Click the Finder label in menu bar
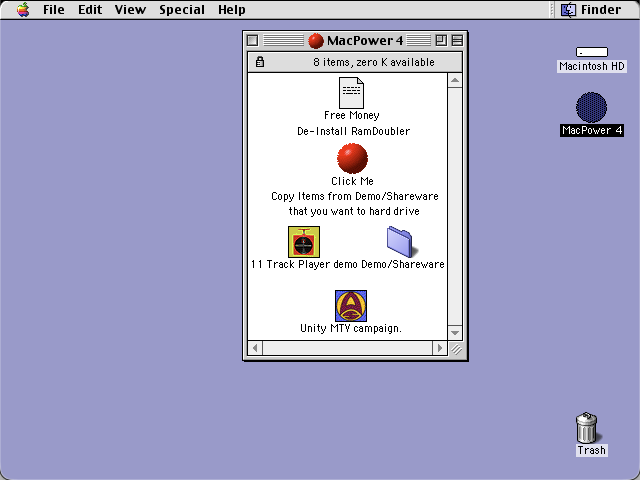The height and width of the screenshot is (480, 640). pyautogui.click(x=601, y=9)
